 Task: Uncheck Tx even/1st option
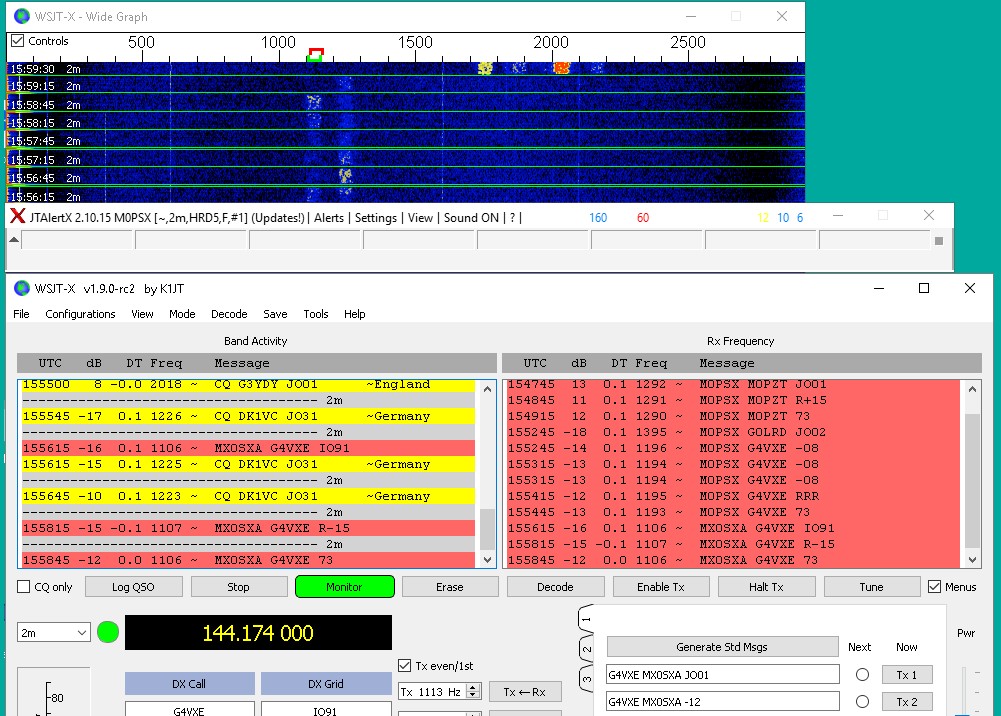404,666
